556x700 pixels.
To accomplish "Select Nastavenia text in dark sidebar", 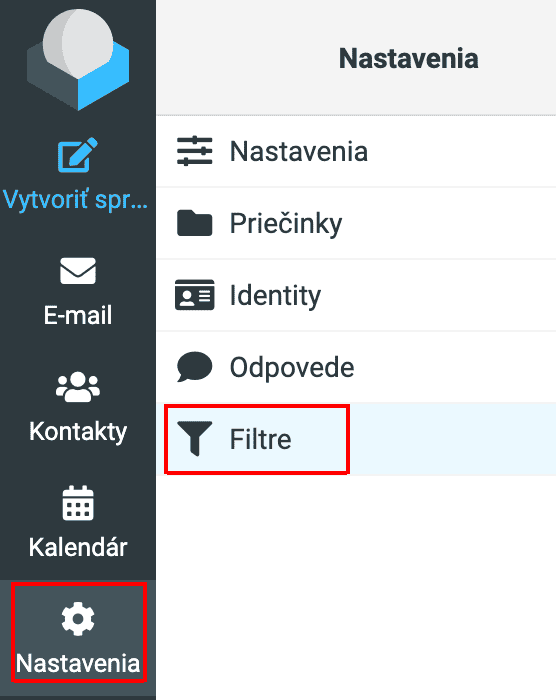I will (x=78, y=663).
